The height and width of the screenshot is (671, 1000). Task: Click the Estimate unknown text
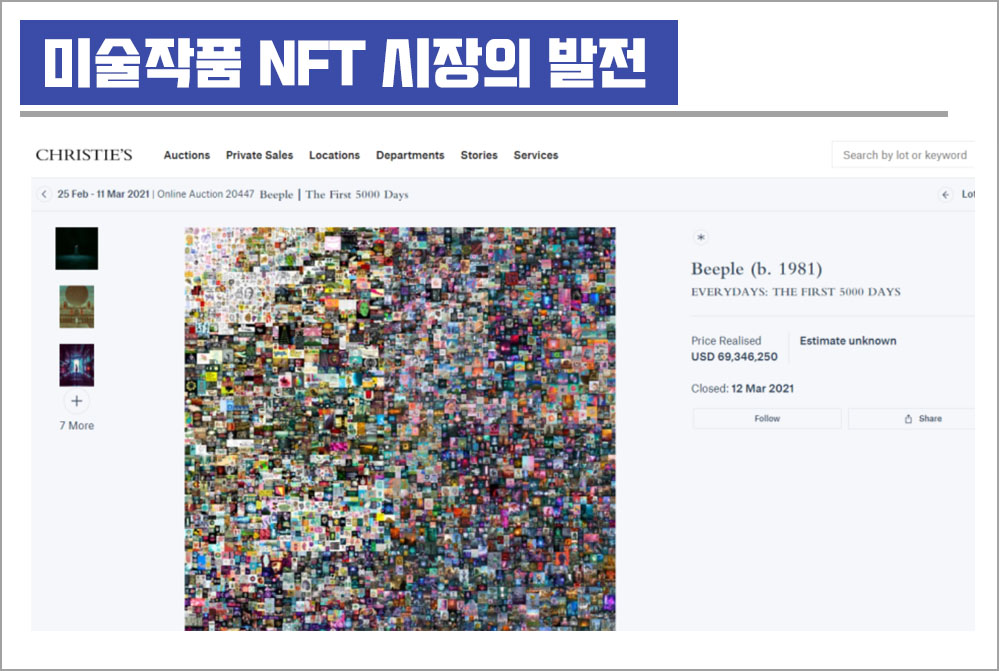pos(848,341)
